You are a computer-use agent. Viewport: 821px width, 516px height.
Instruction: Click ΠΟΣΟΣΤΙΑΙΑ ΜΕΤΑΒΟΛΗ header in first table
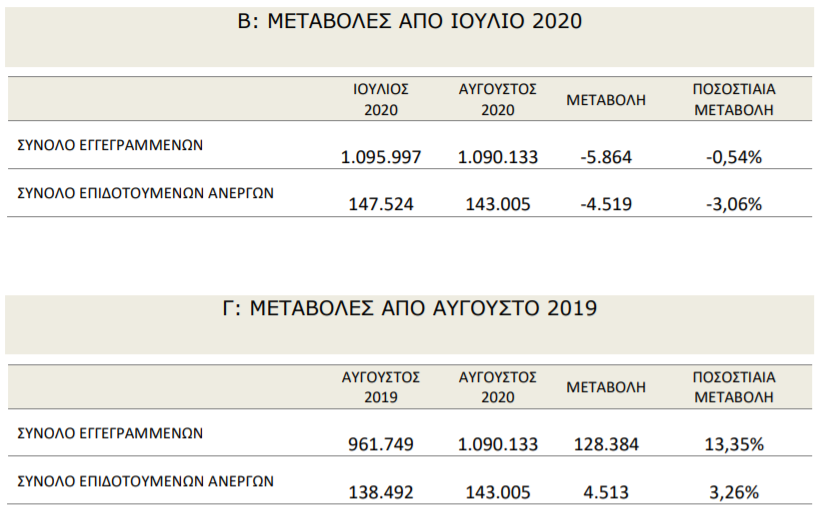[x=734, y=100]
